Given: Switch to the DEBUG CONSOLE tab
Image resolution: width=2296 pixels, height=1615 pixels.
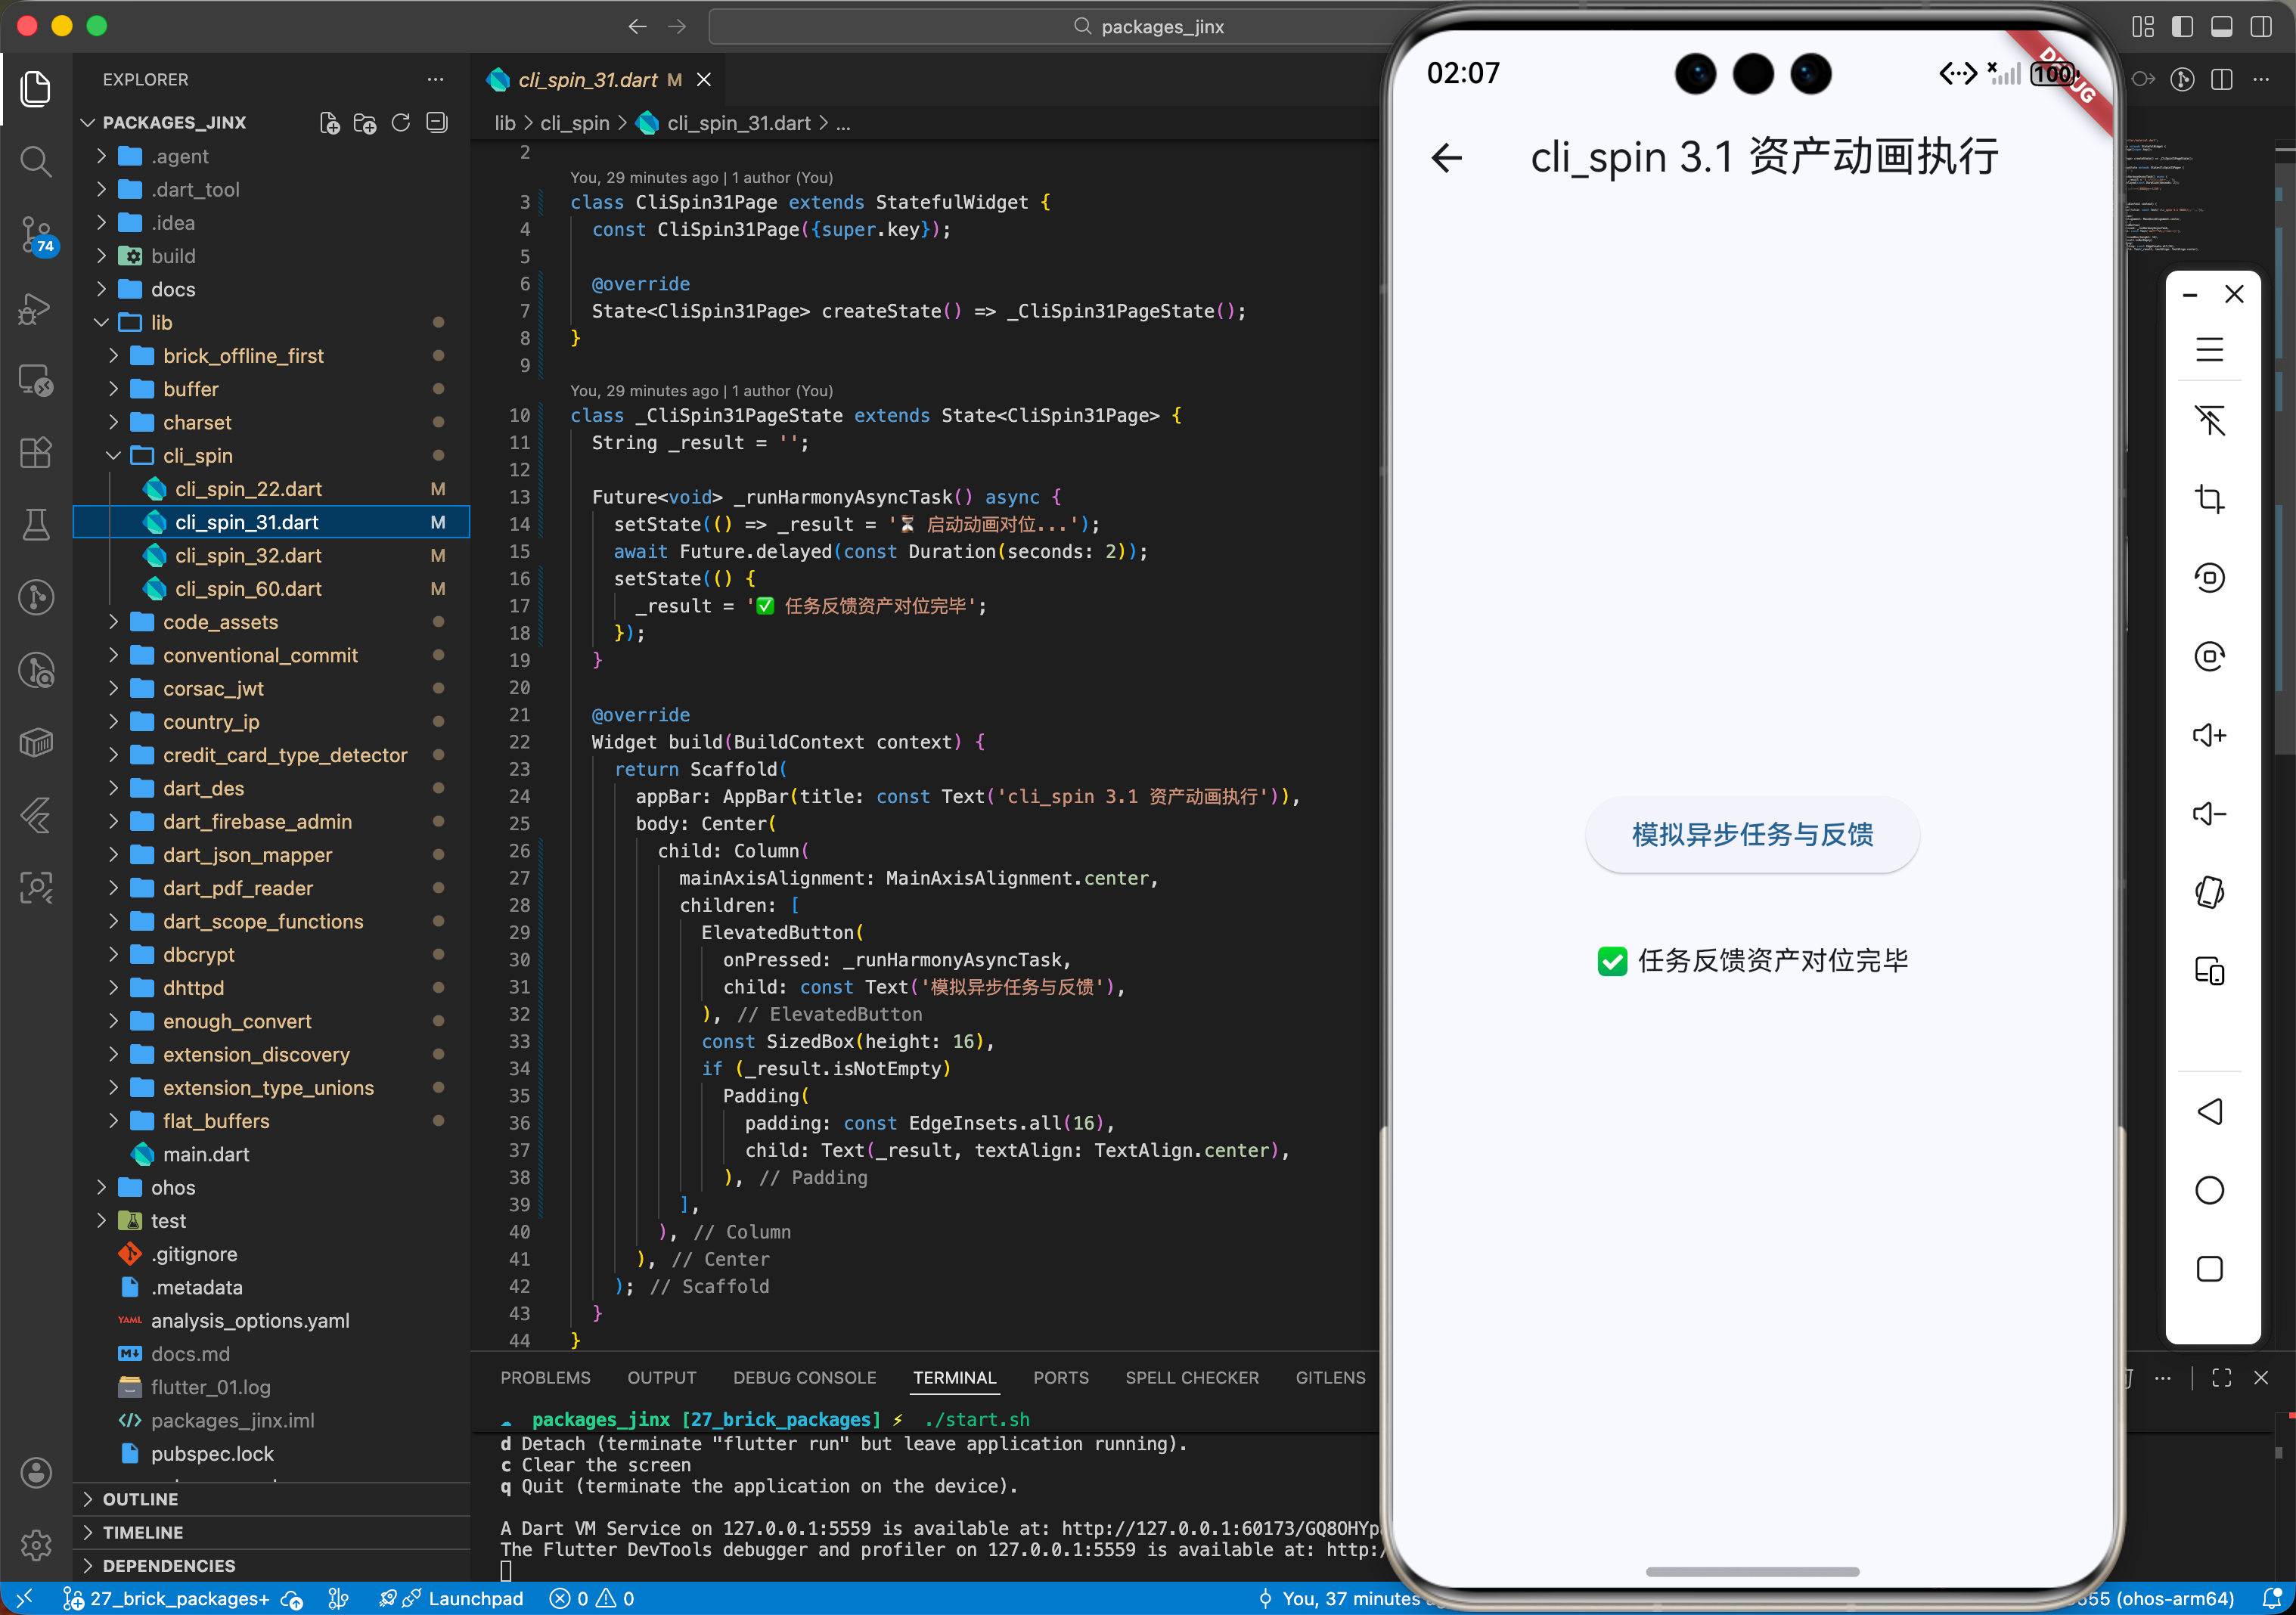Looking at the screenshot, I should pos(804,1378).
